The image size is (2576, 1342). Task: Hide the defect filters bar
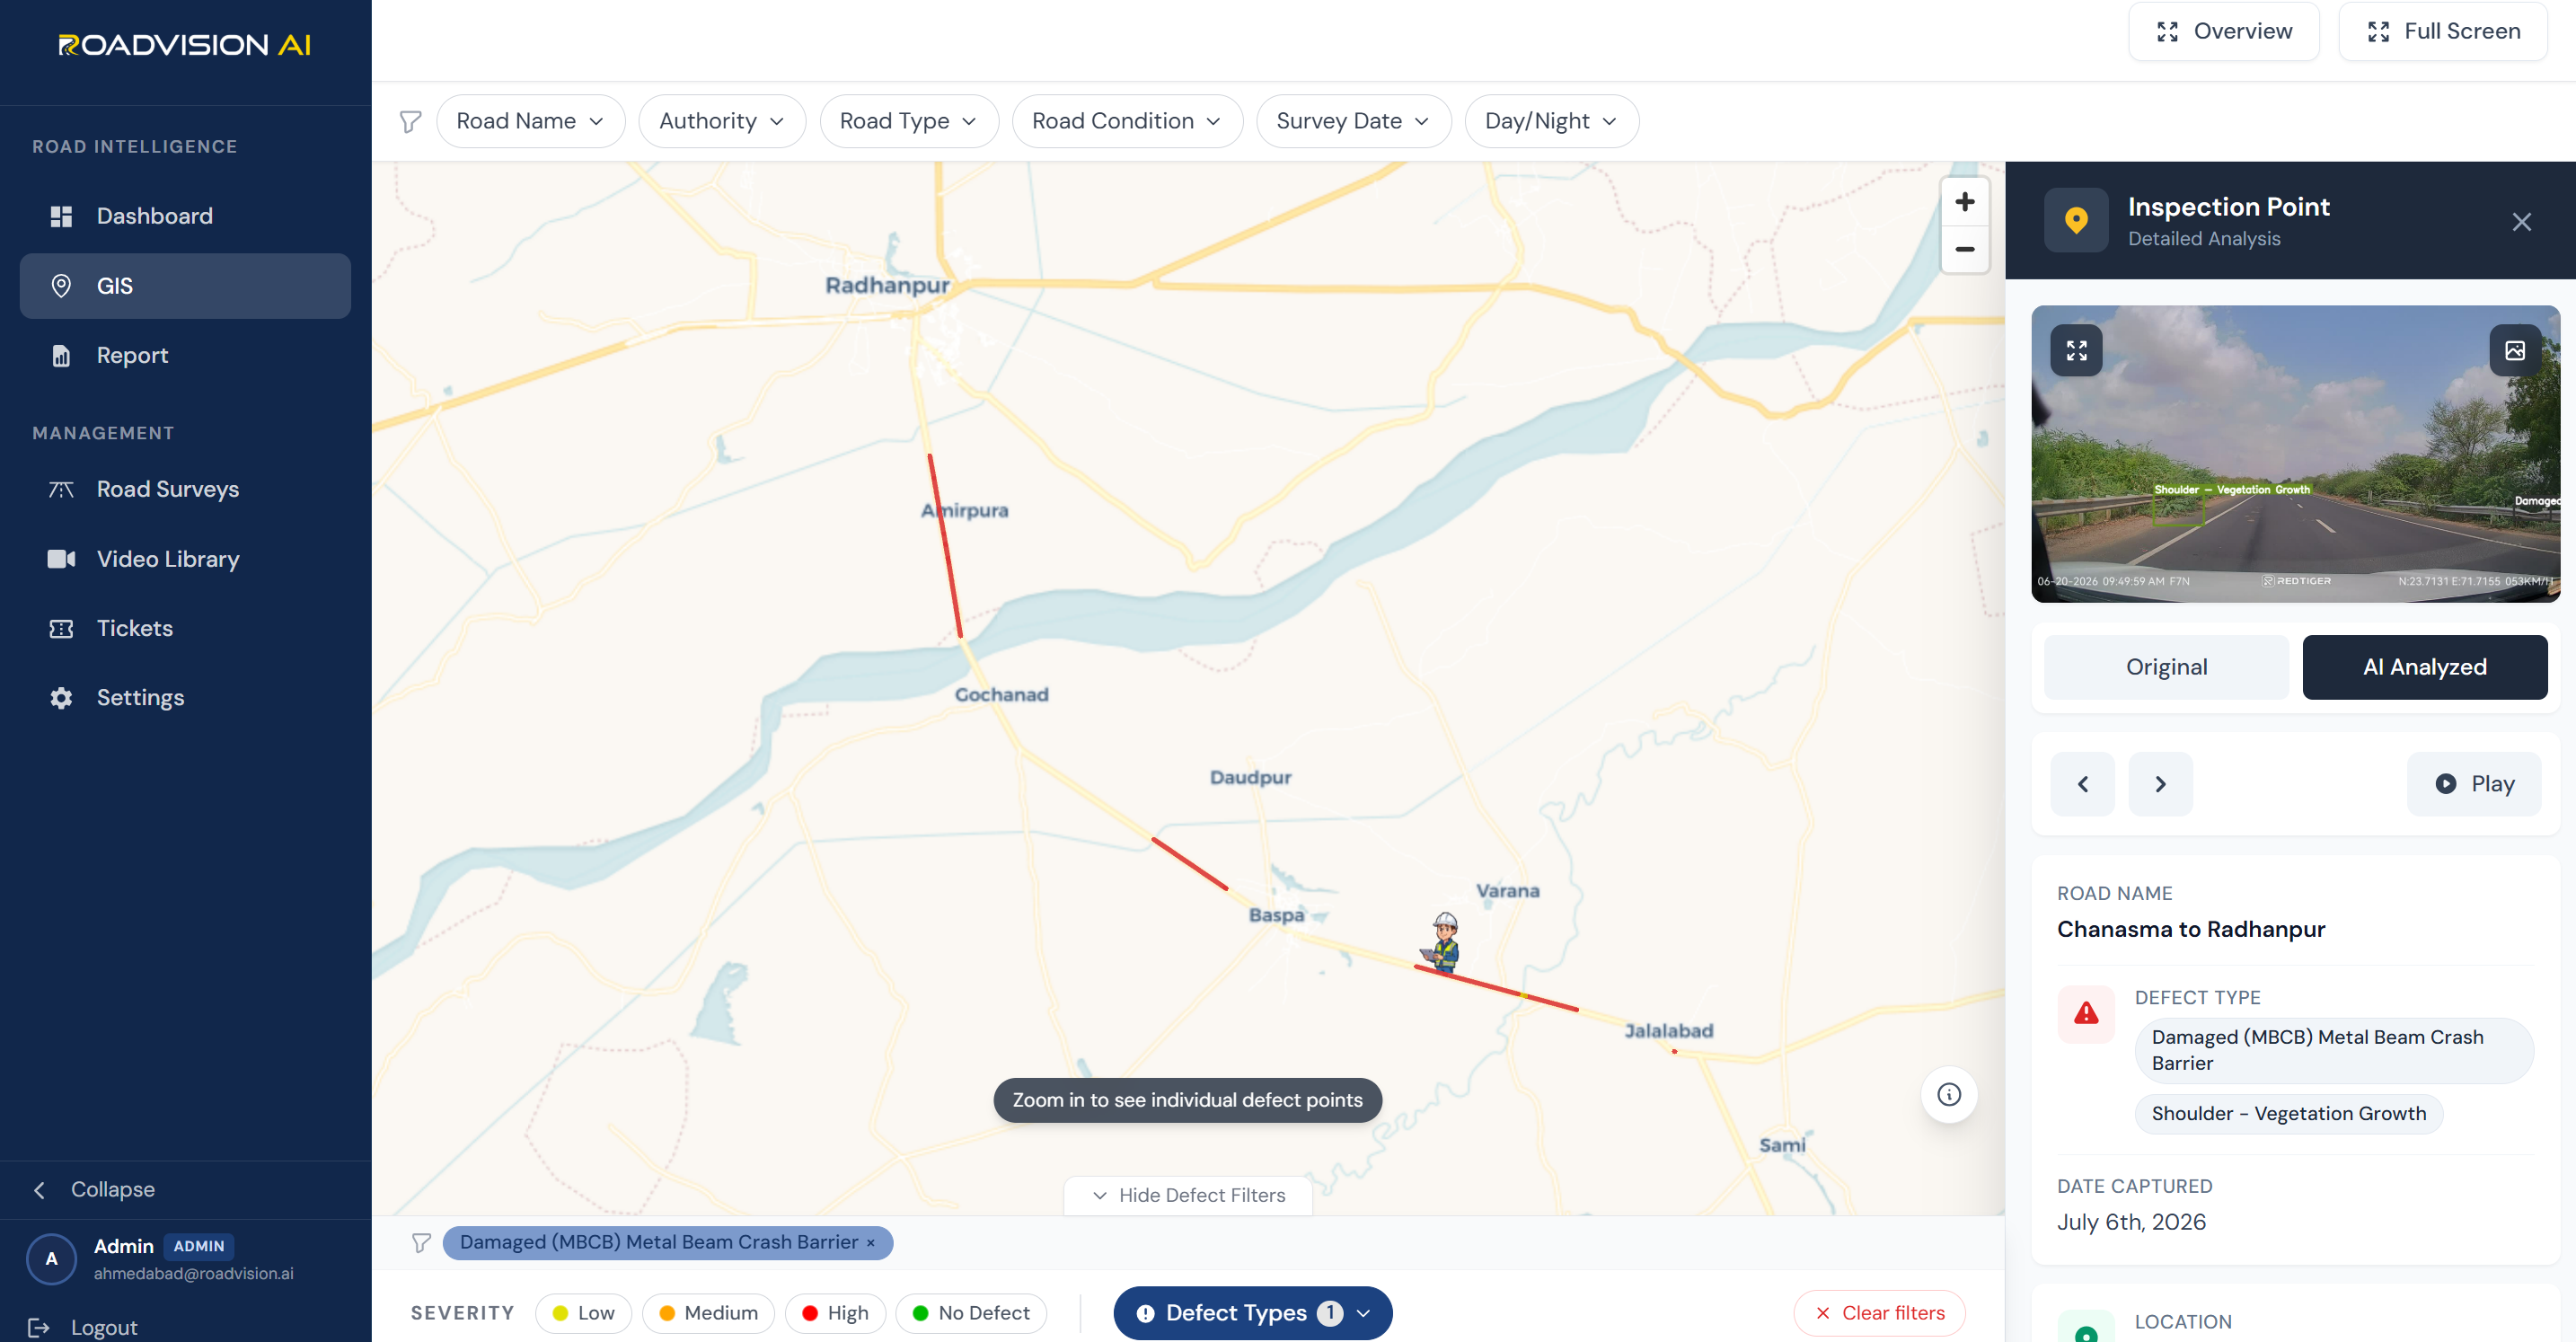coord(1188,1195)
